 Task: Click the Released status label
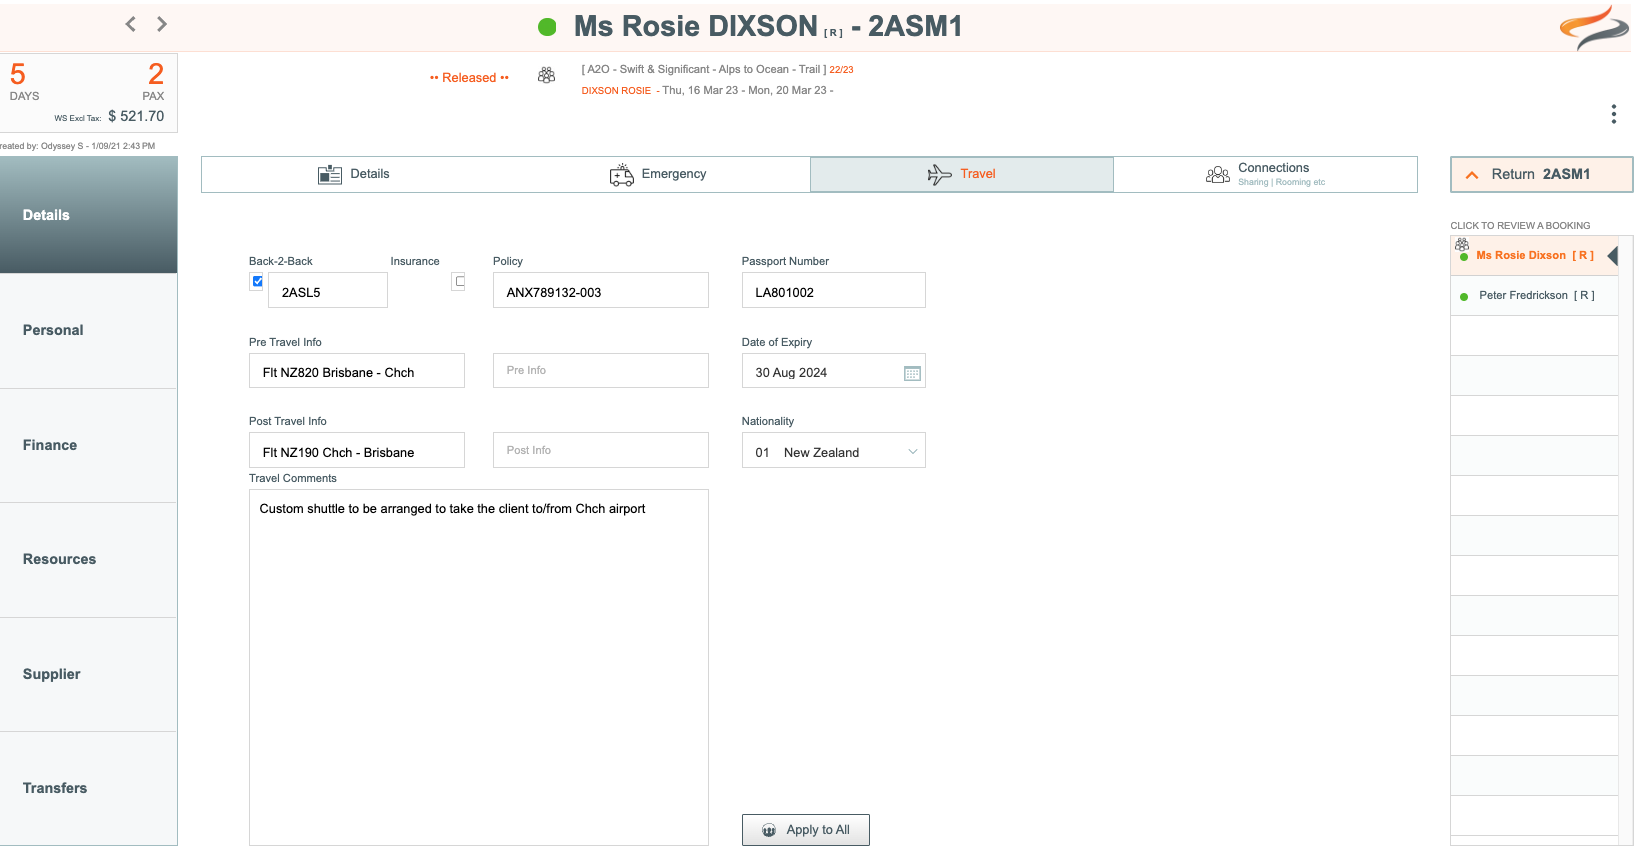click(x=469, y=78)
